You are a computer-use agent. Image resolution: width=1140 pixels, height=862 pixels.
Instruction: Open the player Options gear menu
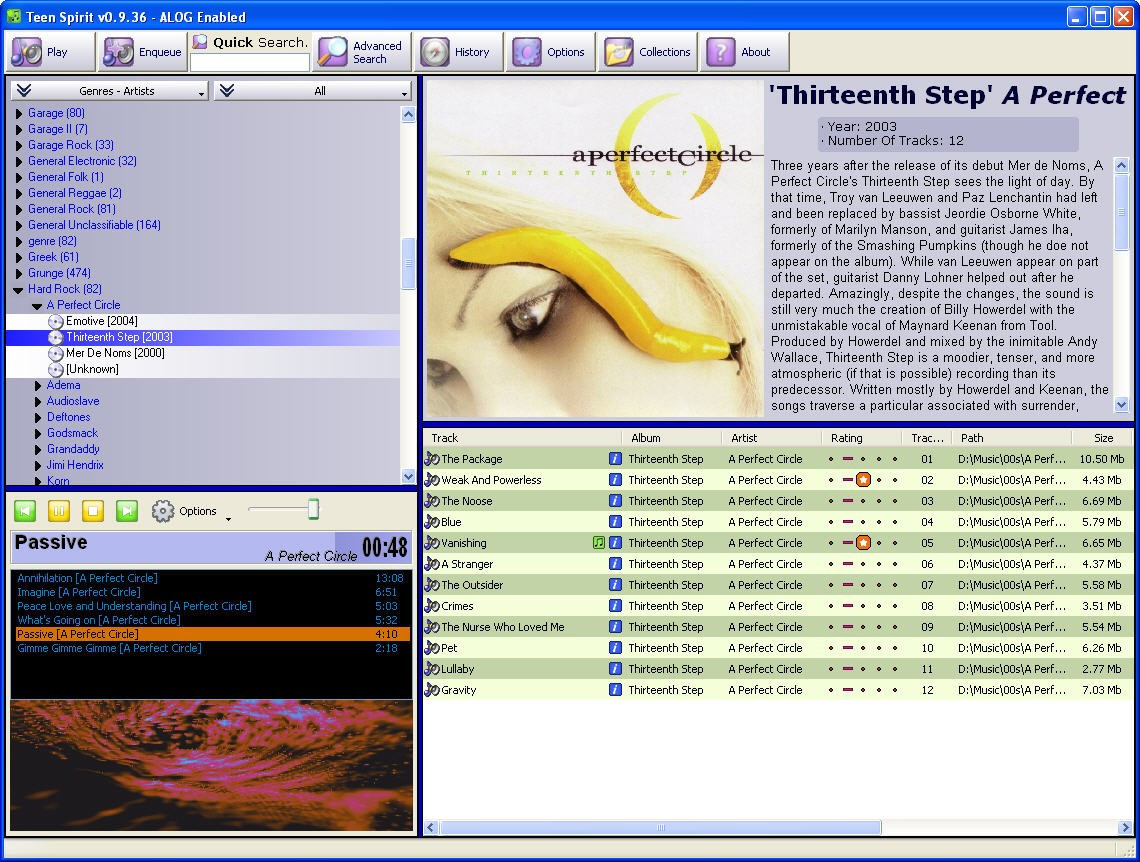[190, 511]
